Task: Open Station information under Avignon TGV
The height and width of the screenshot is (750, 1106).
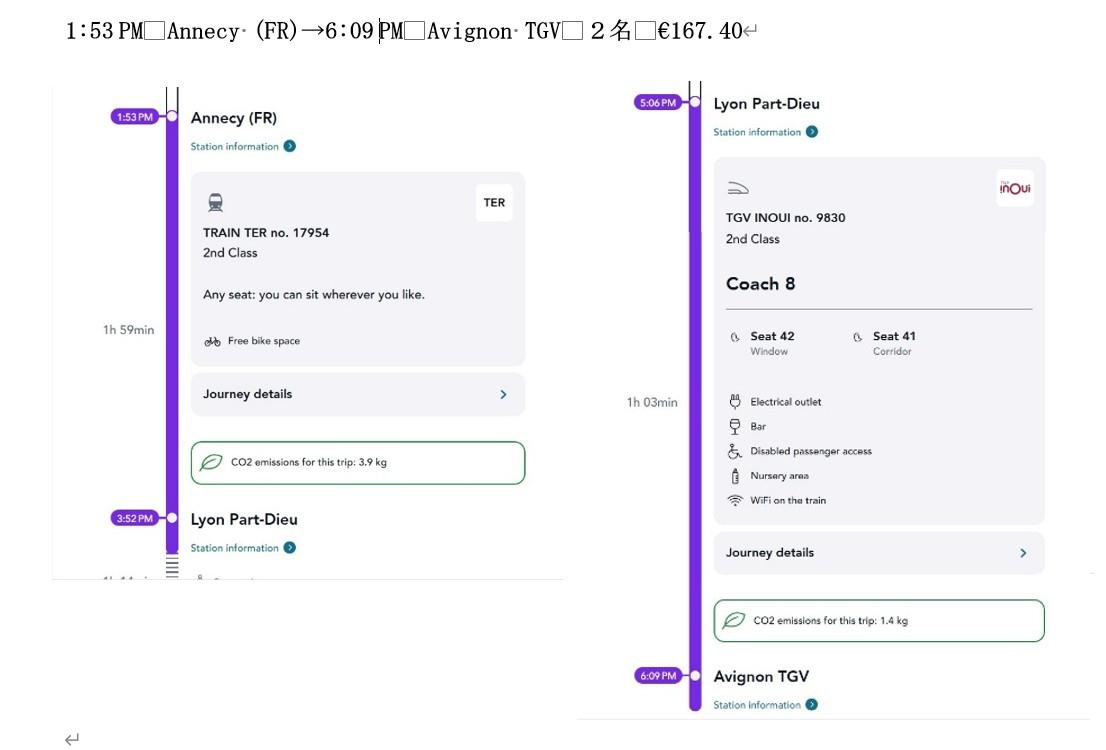Action: [765, 705]
